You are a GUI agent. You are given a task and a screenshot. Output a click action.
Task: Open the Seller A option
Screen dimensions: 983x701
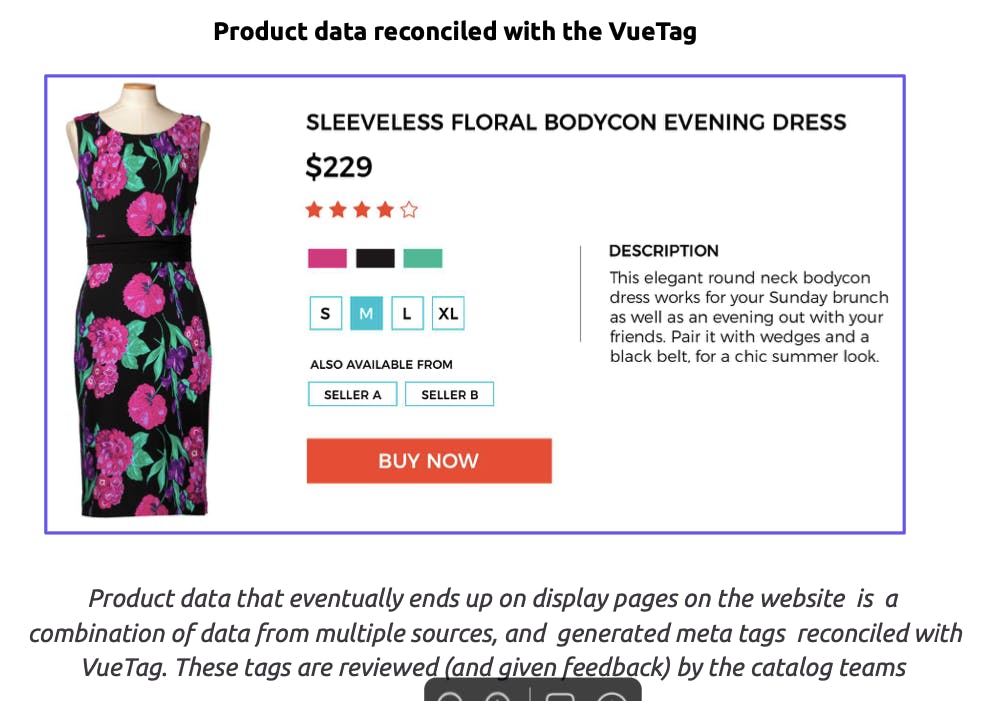pyautogui.click(x=353, y=394)
